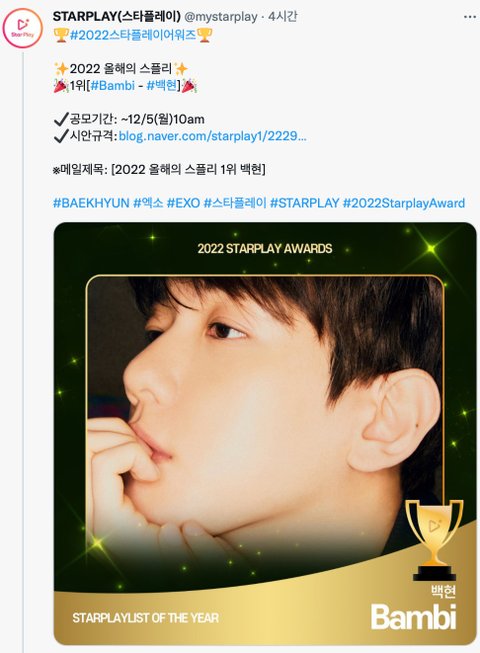Open the #EXO hashtag
This screenshot has height=653, width=480.
[183, 203]
